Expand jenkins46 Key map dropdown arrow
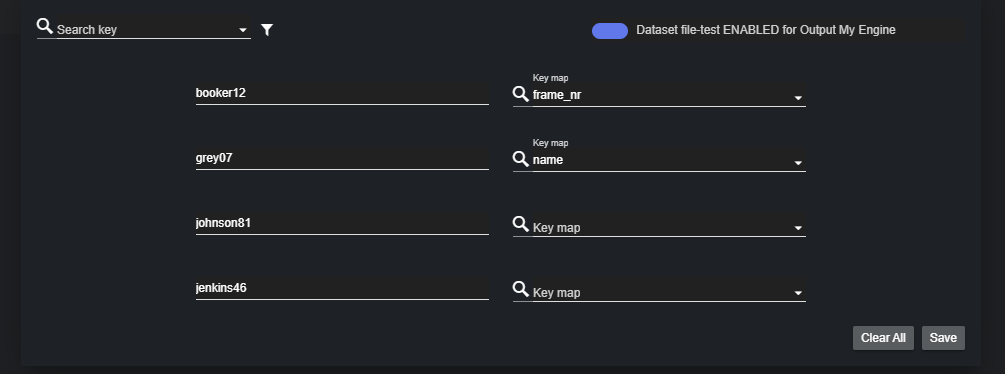 click(x=798, y=293)
